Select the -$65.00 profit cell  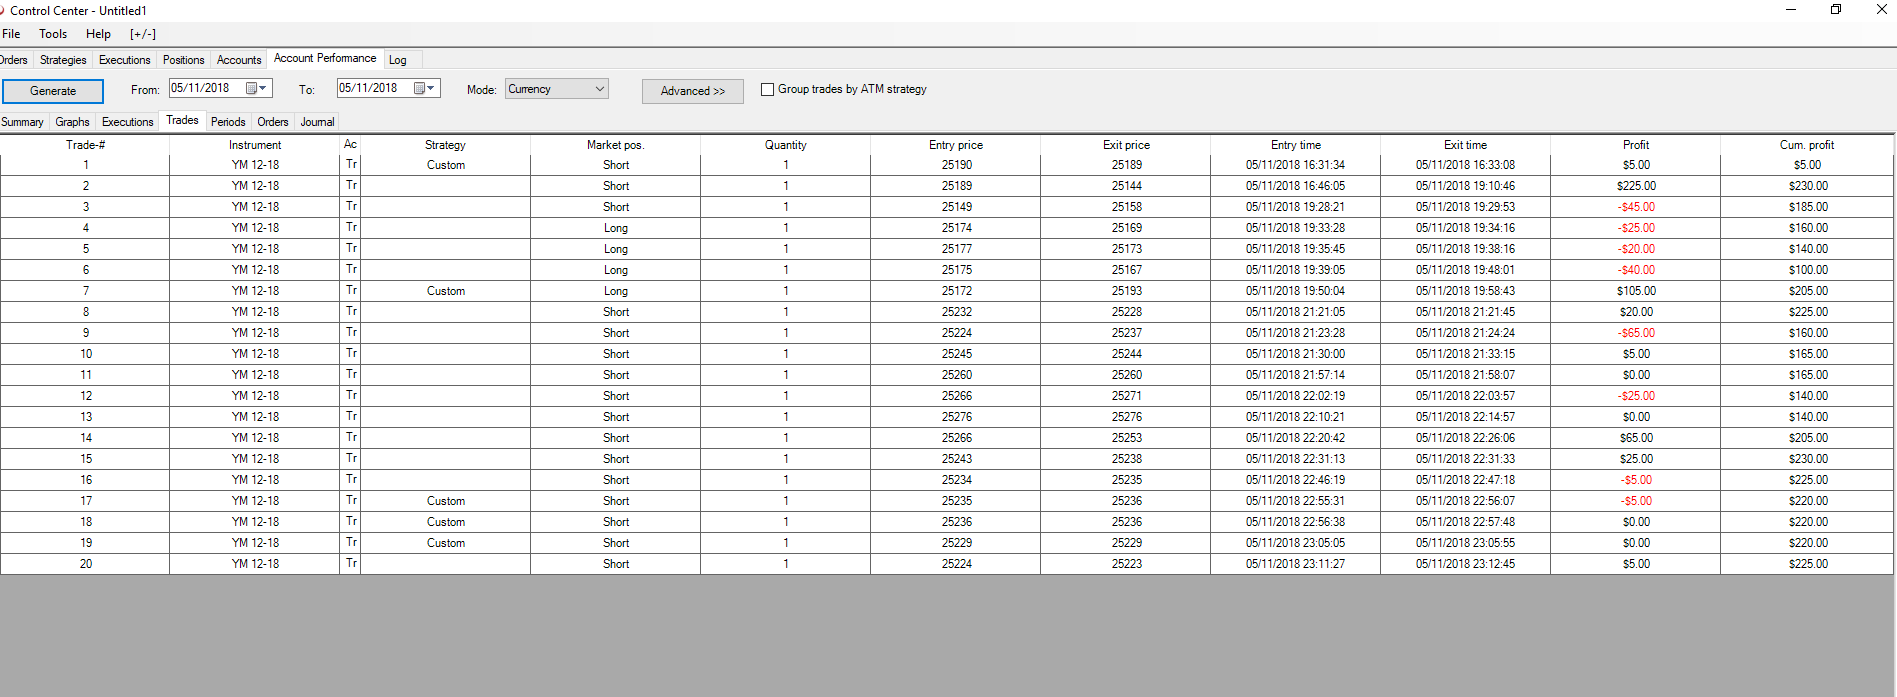[x=1636, y=333]
